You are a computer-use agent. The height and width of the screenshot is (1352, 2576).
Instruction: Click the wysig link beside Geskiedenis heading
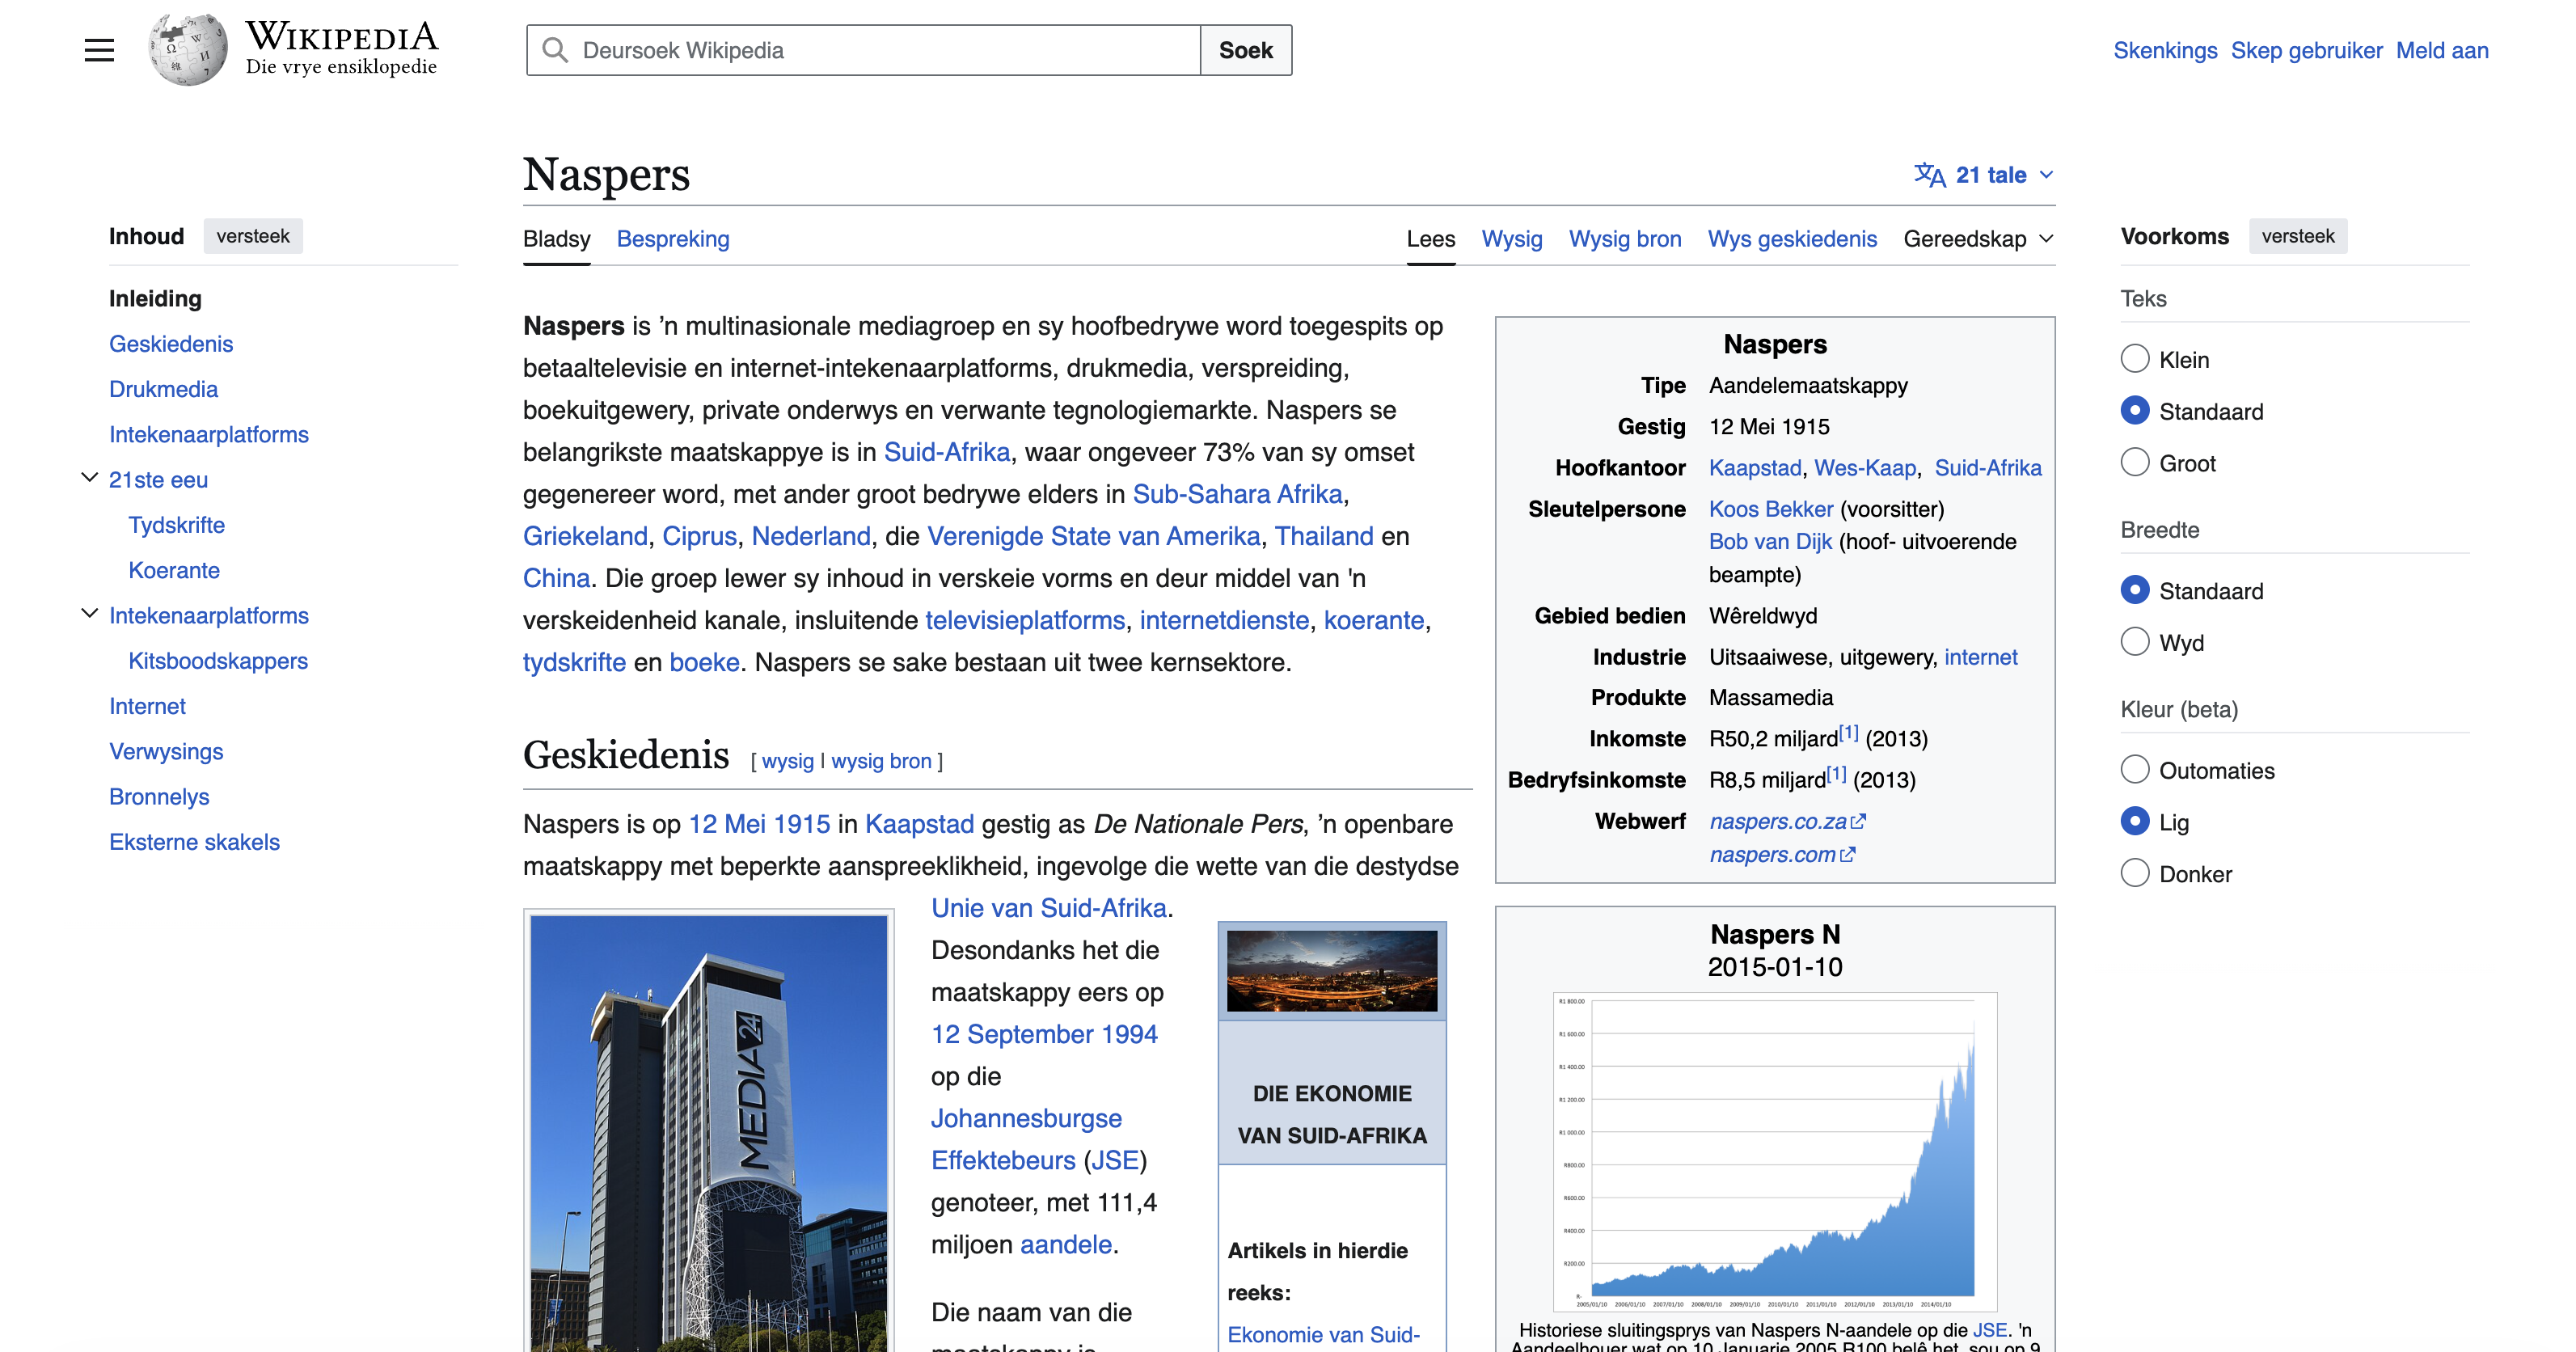pos(788,761)
